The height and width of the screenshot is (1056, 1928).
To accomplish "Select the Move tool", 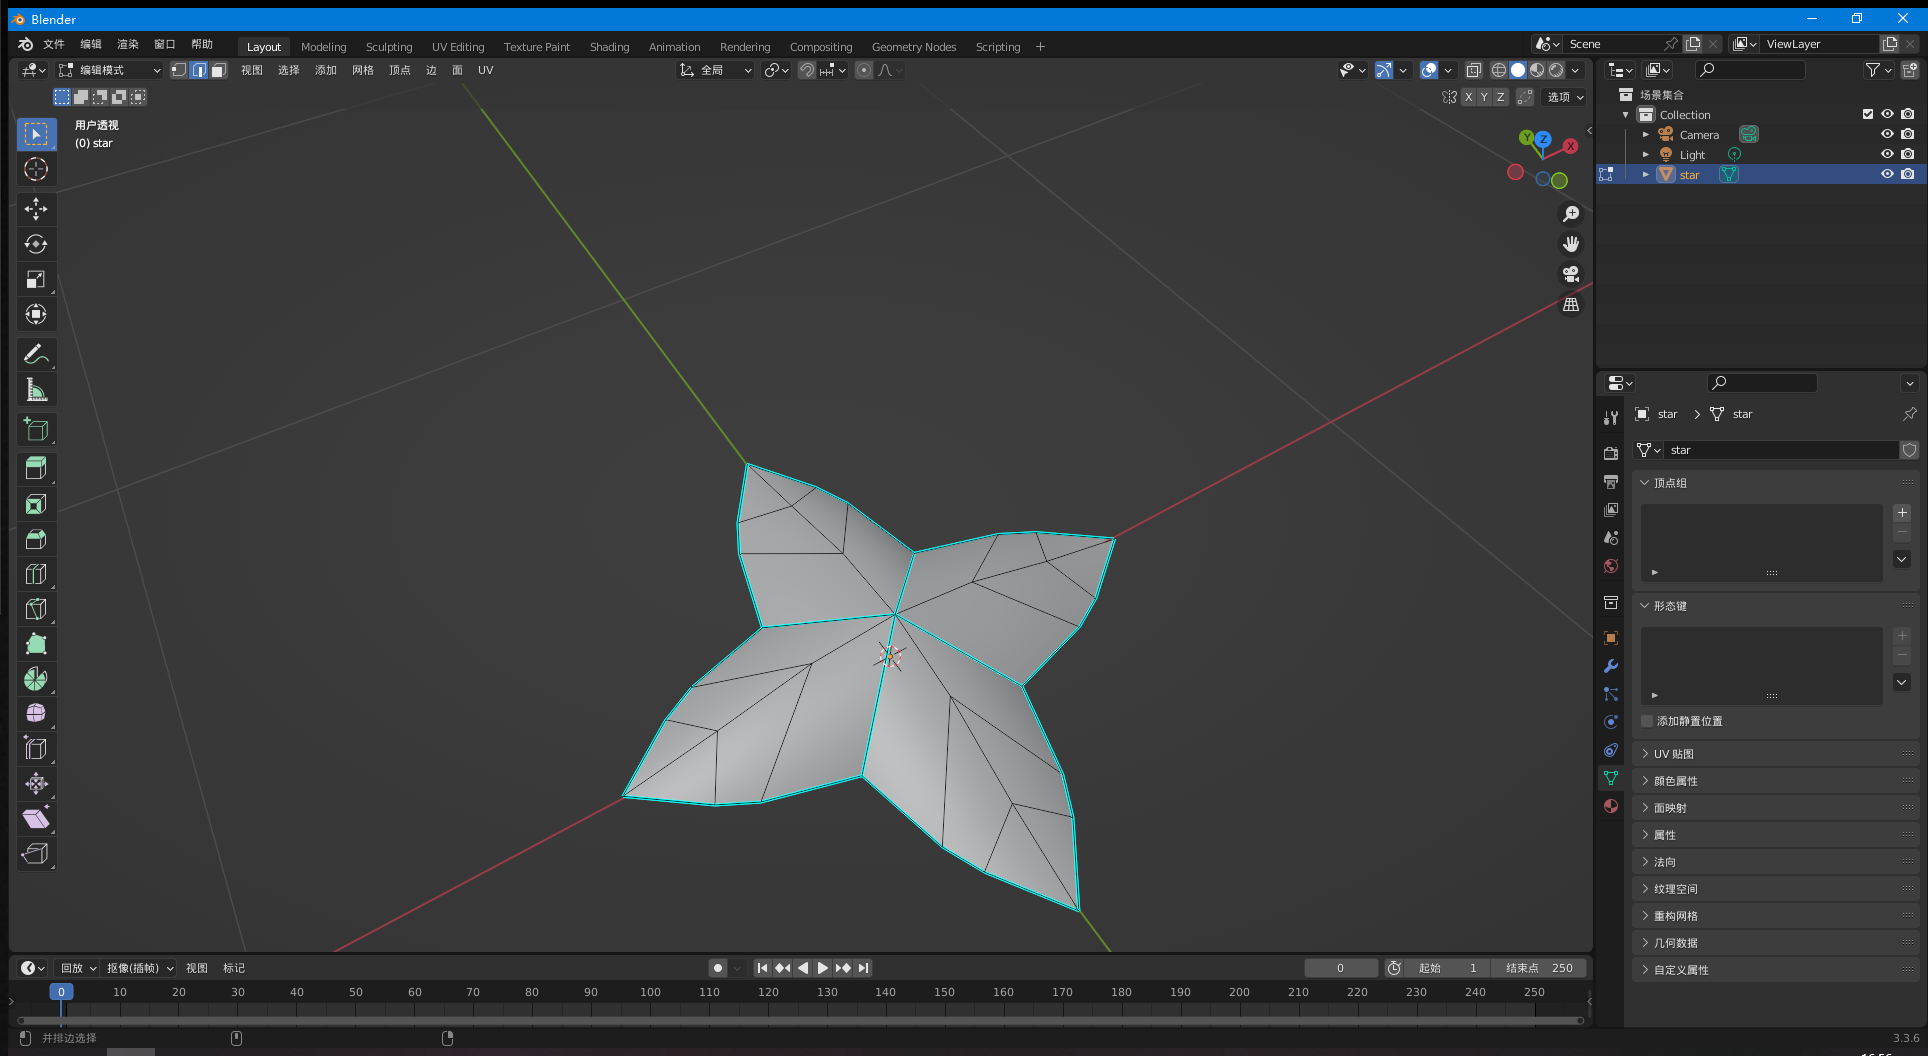I will tap(36, 209).
